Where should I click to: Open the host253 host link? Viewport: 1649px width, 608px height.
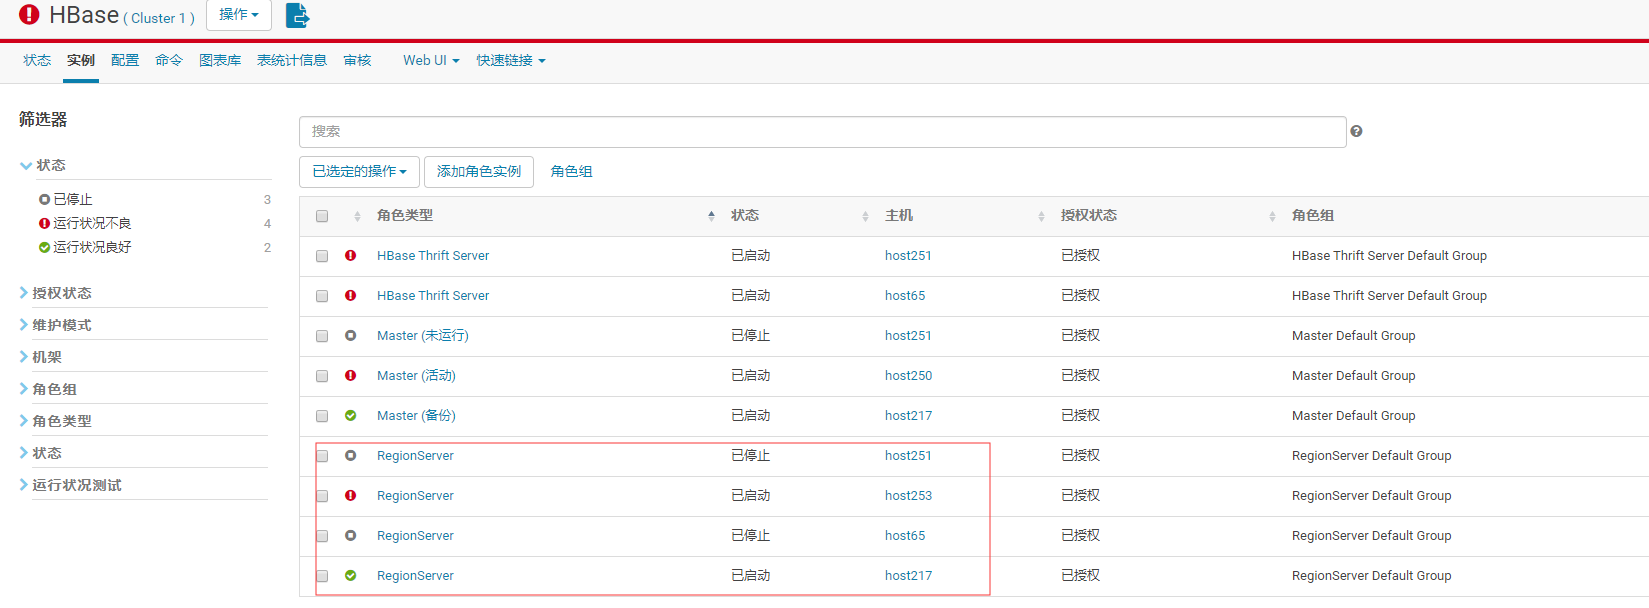point(908,495)
